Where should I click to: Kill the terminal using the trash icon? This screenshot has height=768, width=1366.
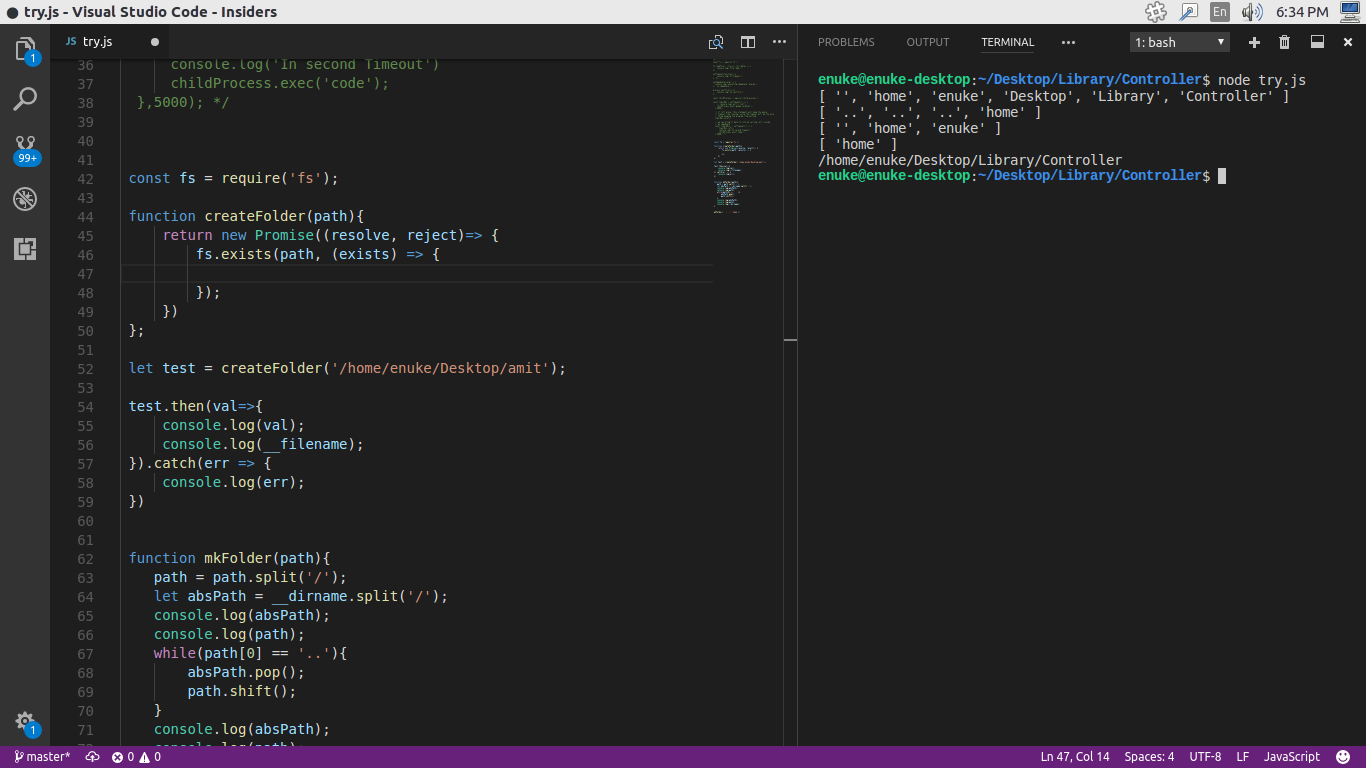tap(1285, 42)
